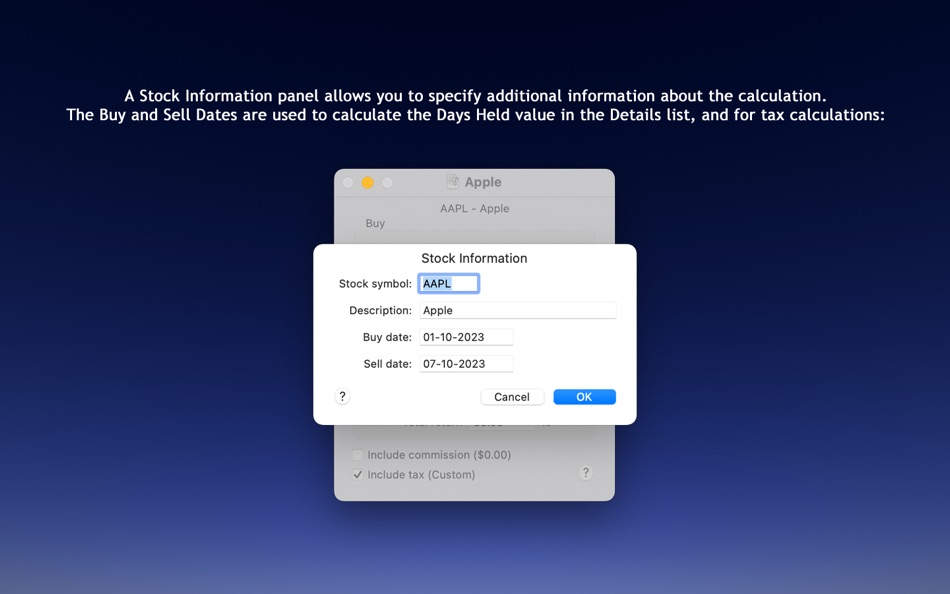Image resolution: width=950 pixels, height=594 pixels.
Task: Click the Buy date field 01-10-2023
Action: click(x=466, y=337)
